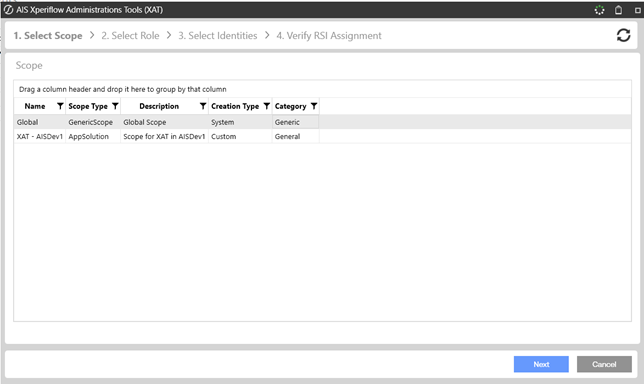The height and width of the screenshot is (384, 644).
Task: Click the group-by drop area text
Action: coord(122,89)
